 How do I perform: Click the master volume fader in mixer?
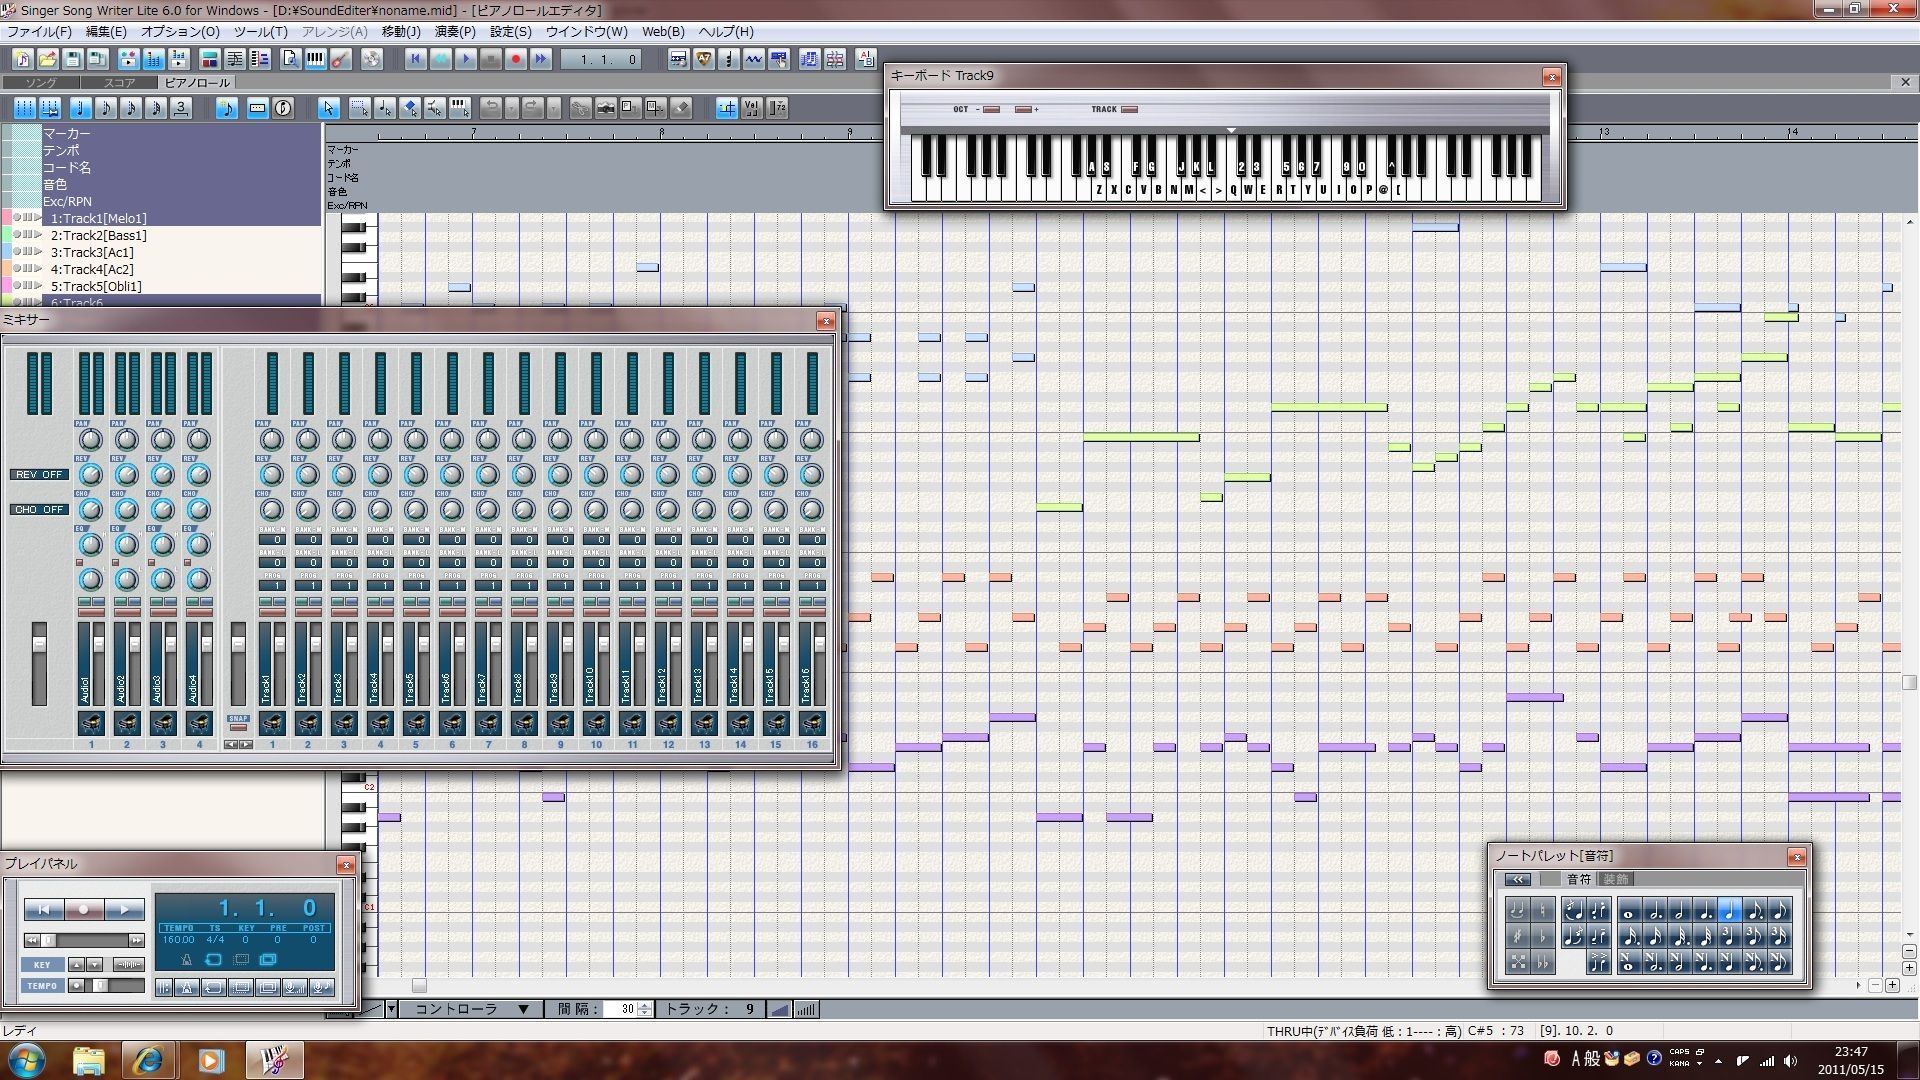[39, 645]
